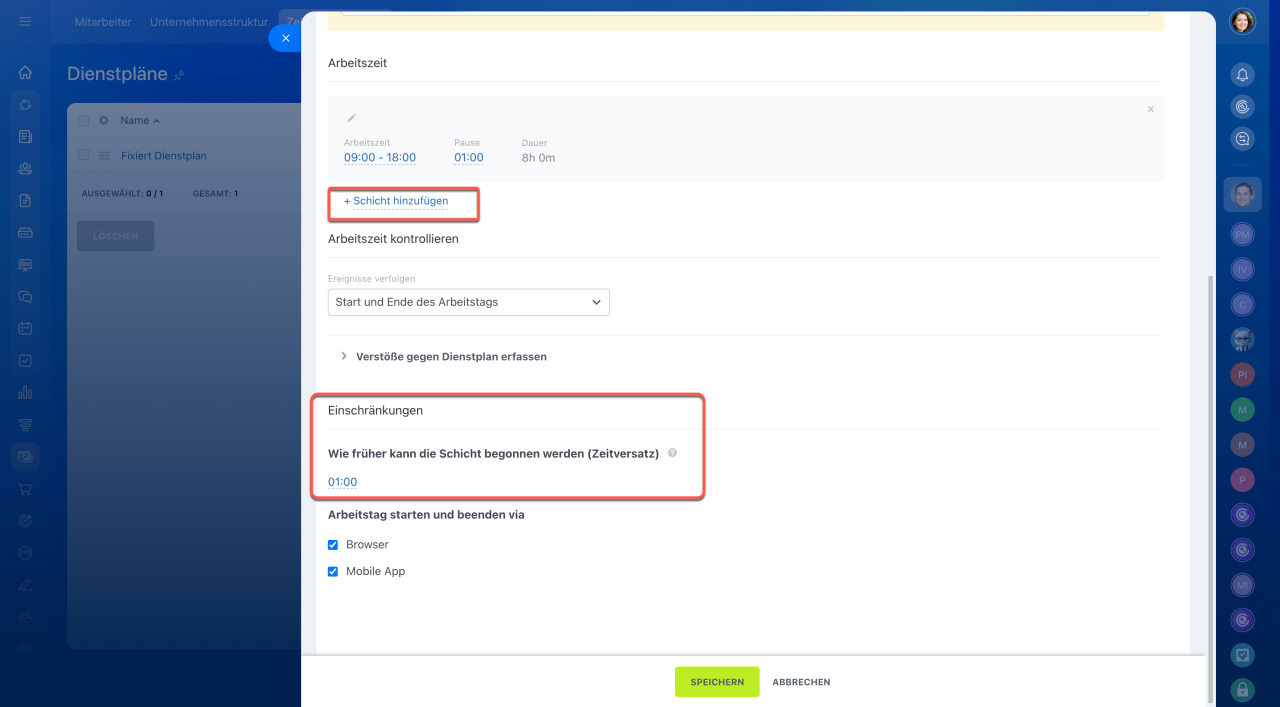Edit the 01:00 Zeitversatz time value
Image resolution: width=1280 pixels, height=707 pixels.
pyautogui.click(x=342, y=482)
